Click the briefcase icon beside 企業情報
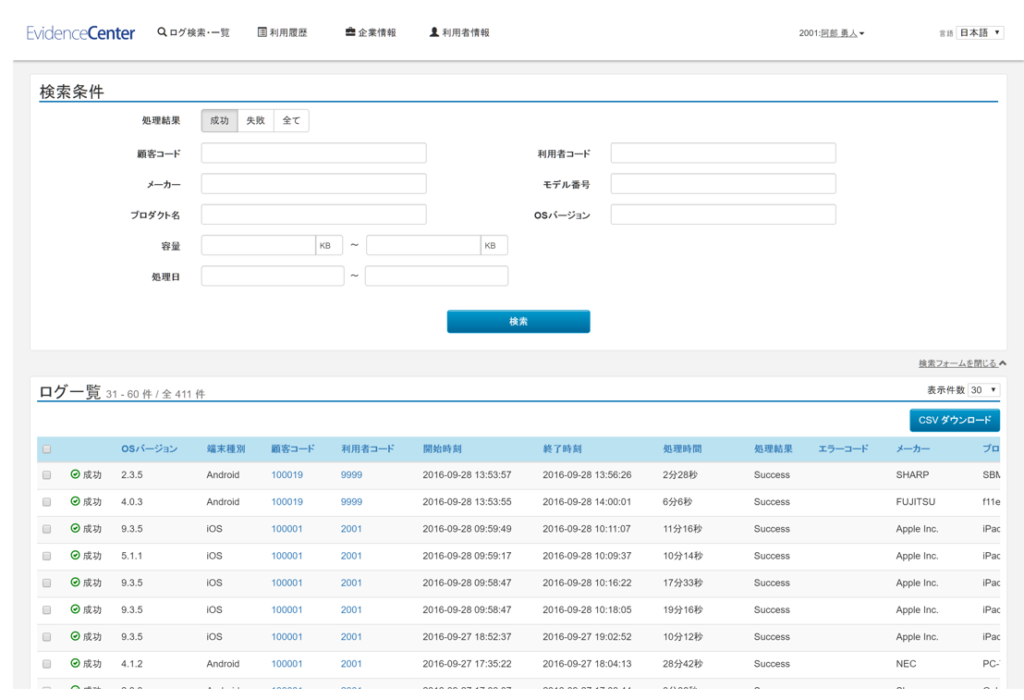This screenshot has width=1024, height=700. 350,32
